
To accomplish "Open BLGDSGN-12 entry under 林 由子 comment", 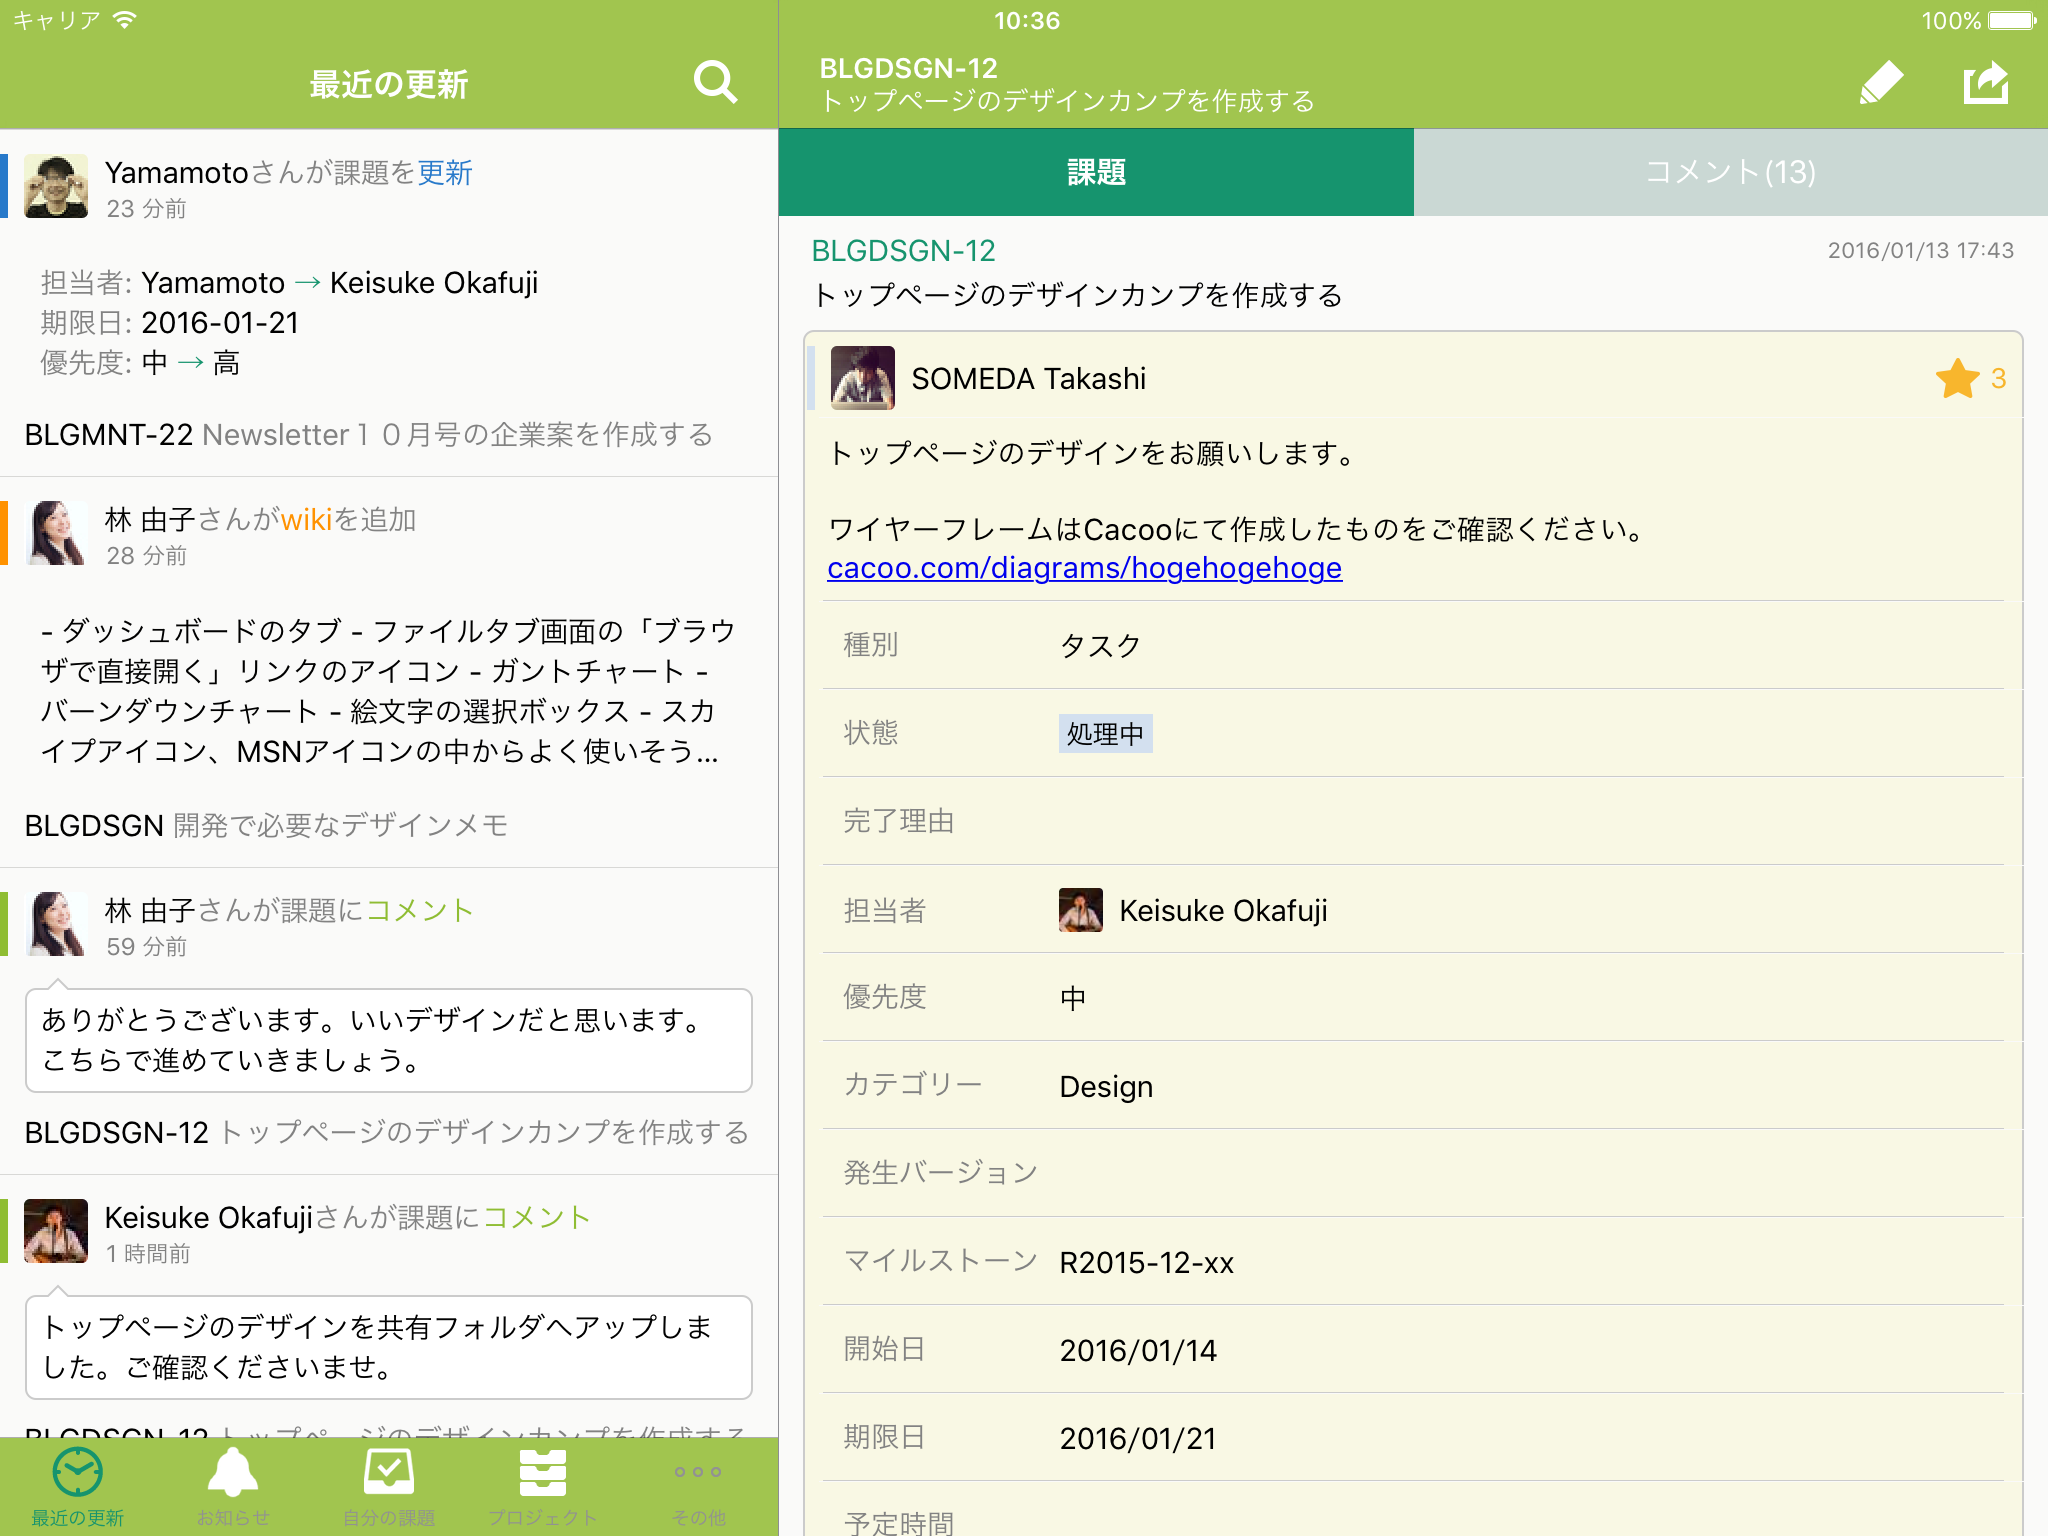I will click(x=387, y=1132).
